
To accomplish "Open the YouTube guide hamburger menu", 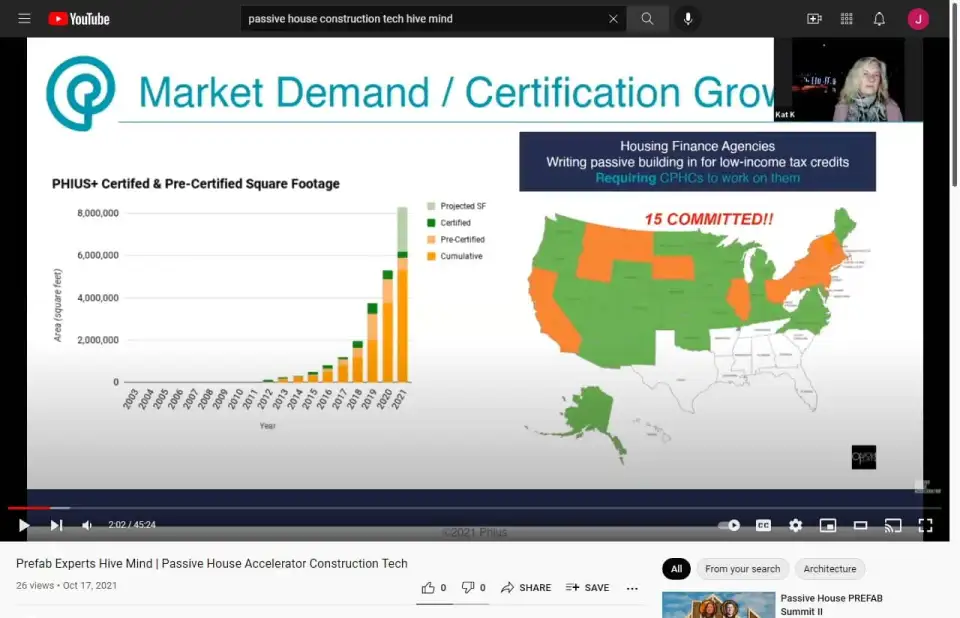I will point(24,19).
